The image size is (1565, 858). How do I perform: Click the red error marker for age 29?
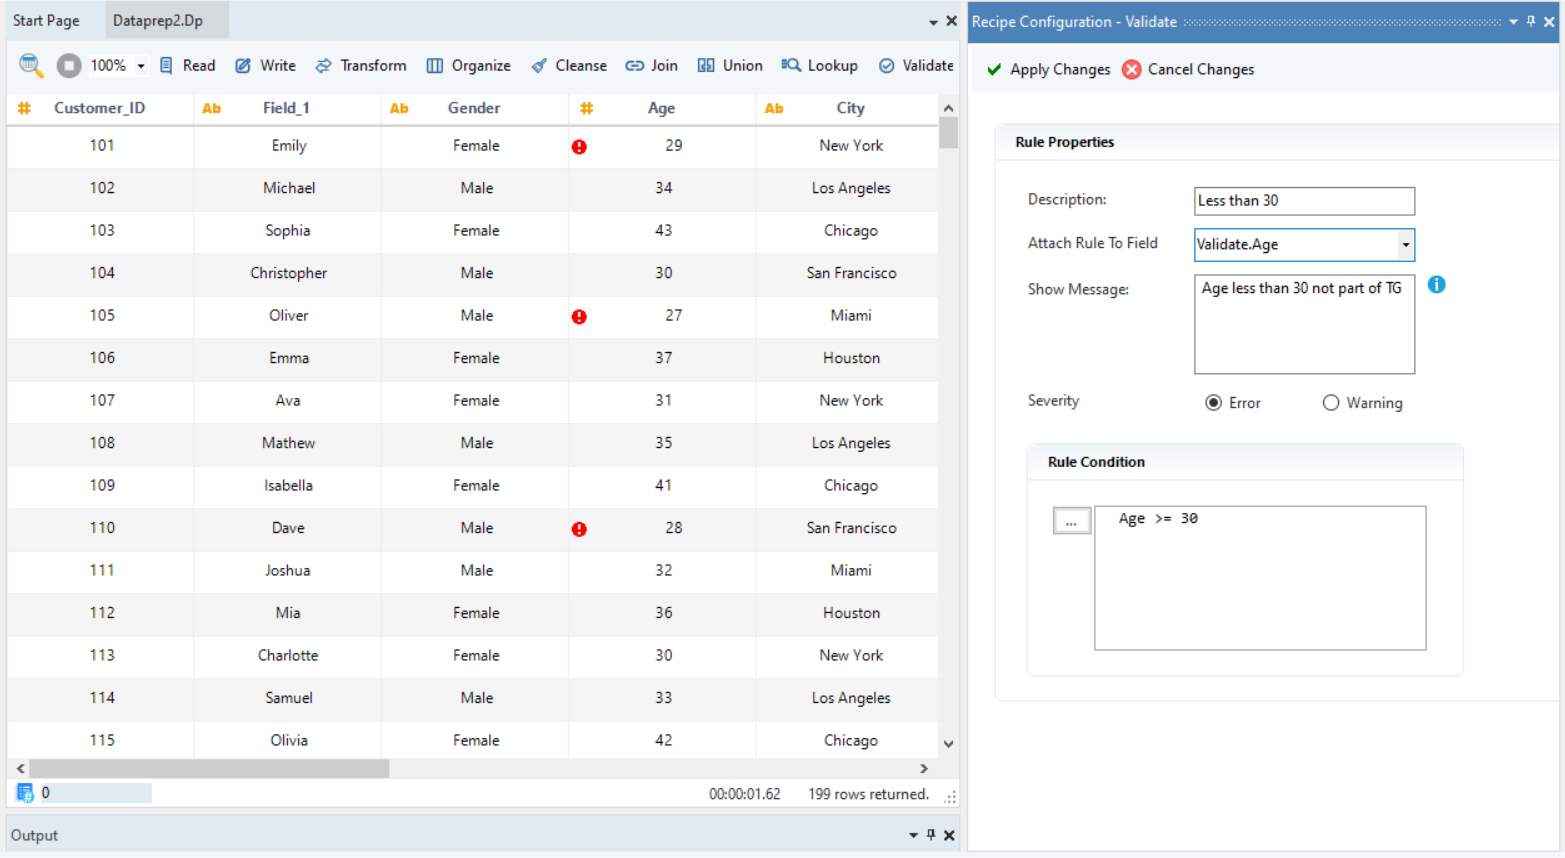pyautogui.click(x=579, y=147)
